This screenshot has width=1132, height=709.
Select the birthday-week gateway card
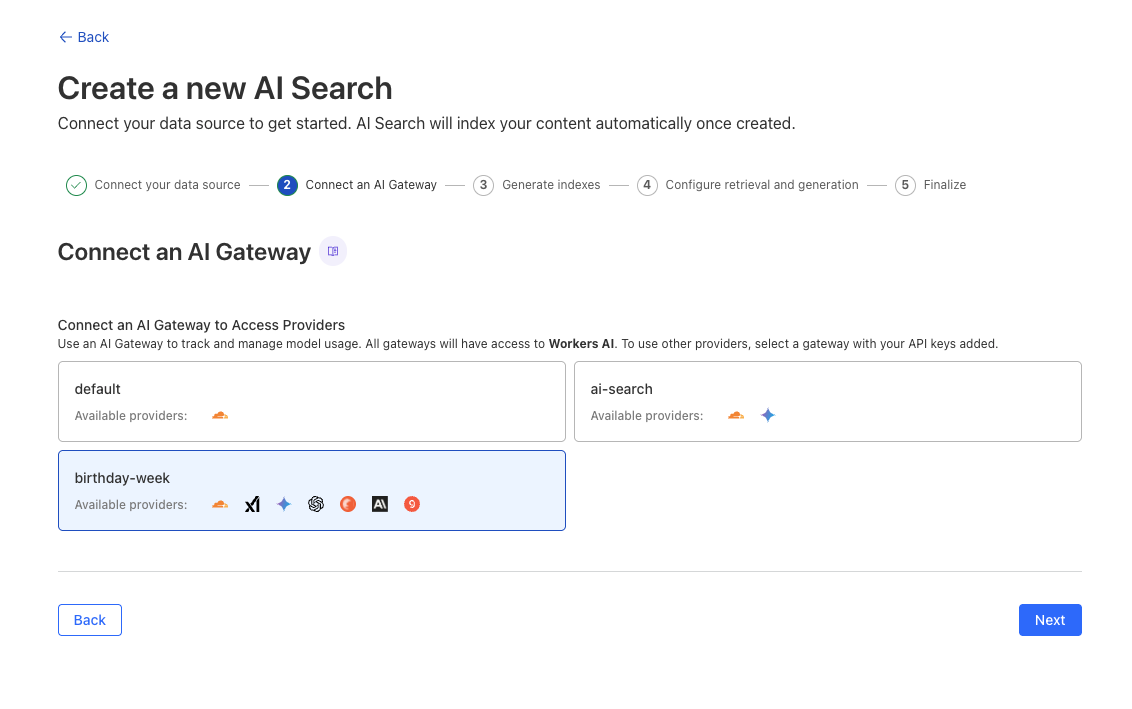click(x=312, y=490)
